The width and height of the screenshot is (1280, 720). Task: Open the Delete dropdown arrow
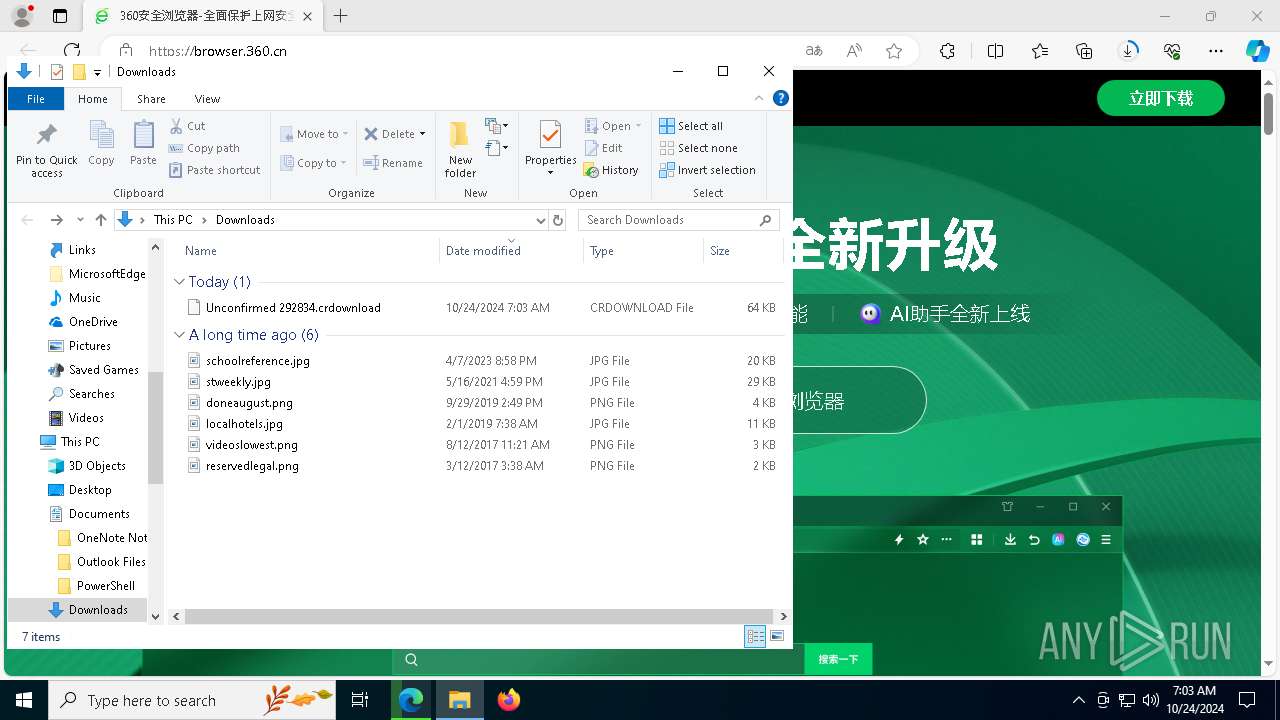click(422, 134)
